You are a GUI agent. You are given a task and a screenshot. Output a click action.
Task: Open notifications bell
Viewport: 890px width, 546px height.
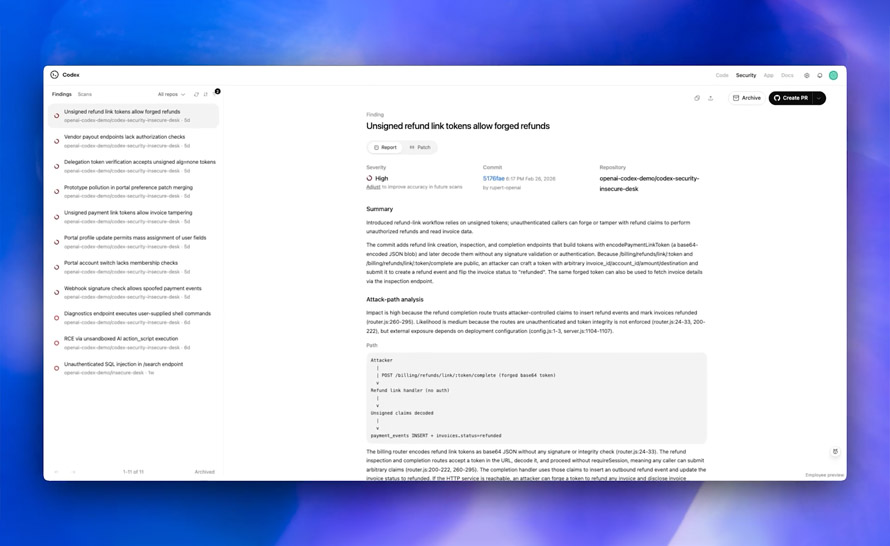click(x=820, y=75)
